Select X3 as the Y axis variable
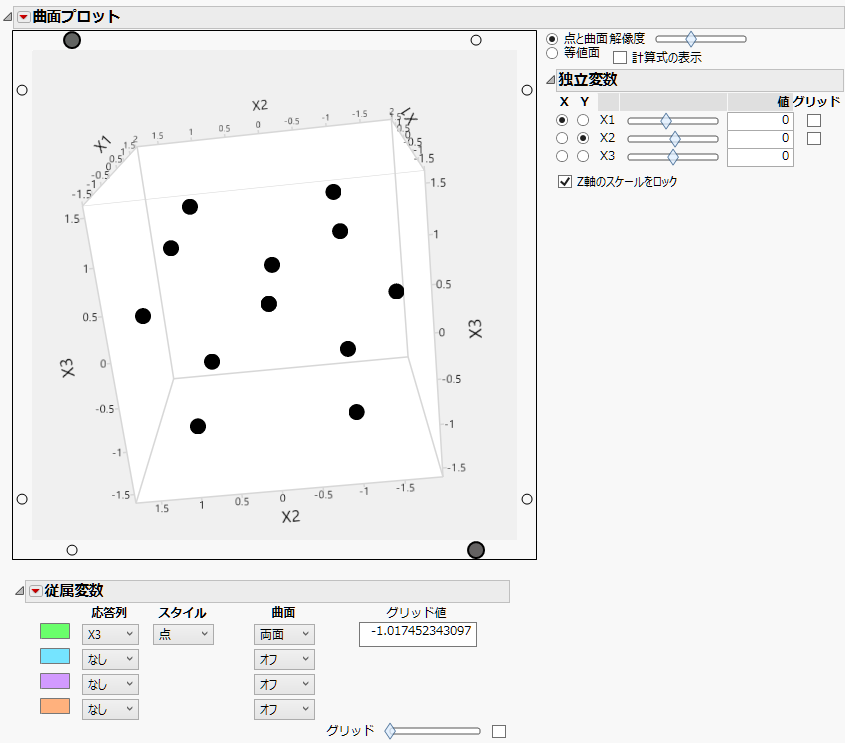This screenshot has height=743, width=845. [583, 156]
